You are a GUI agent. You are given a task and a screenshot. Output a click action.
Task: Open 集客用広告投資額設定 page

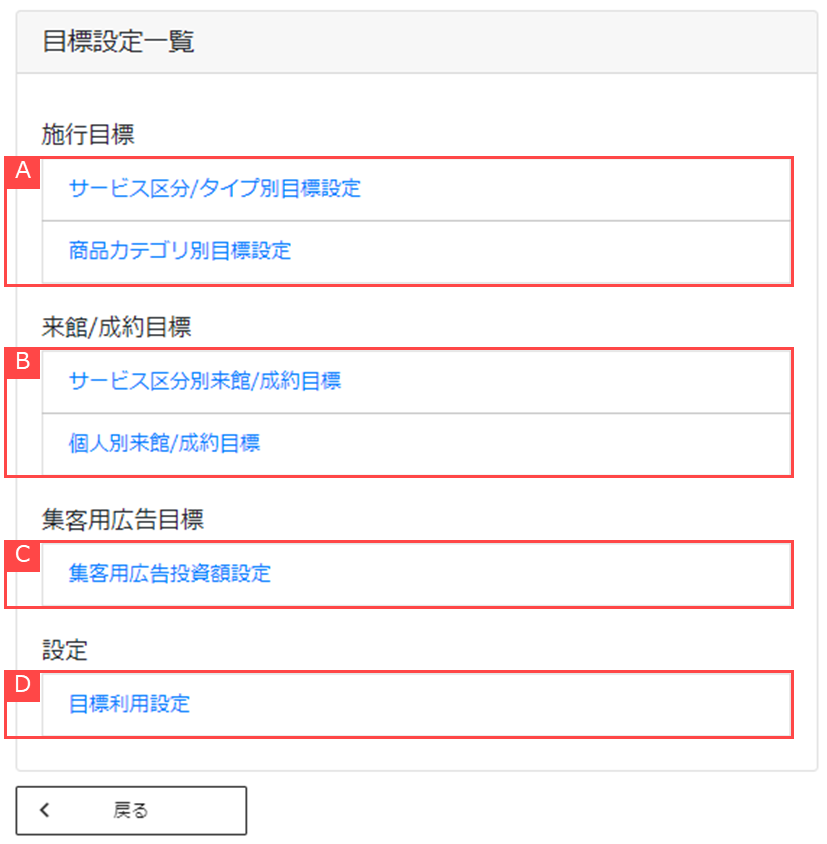click(169, 573)
